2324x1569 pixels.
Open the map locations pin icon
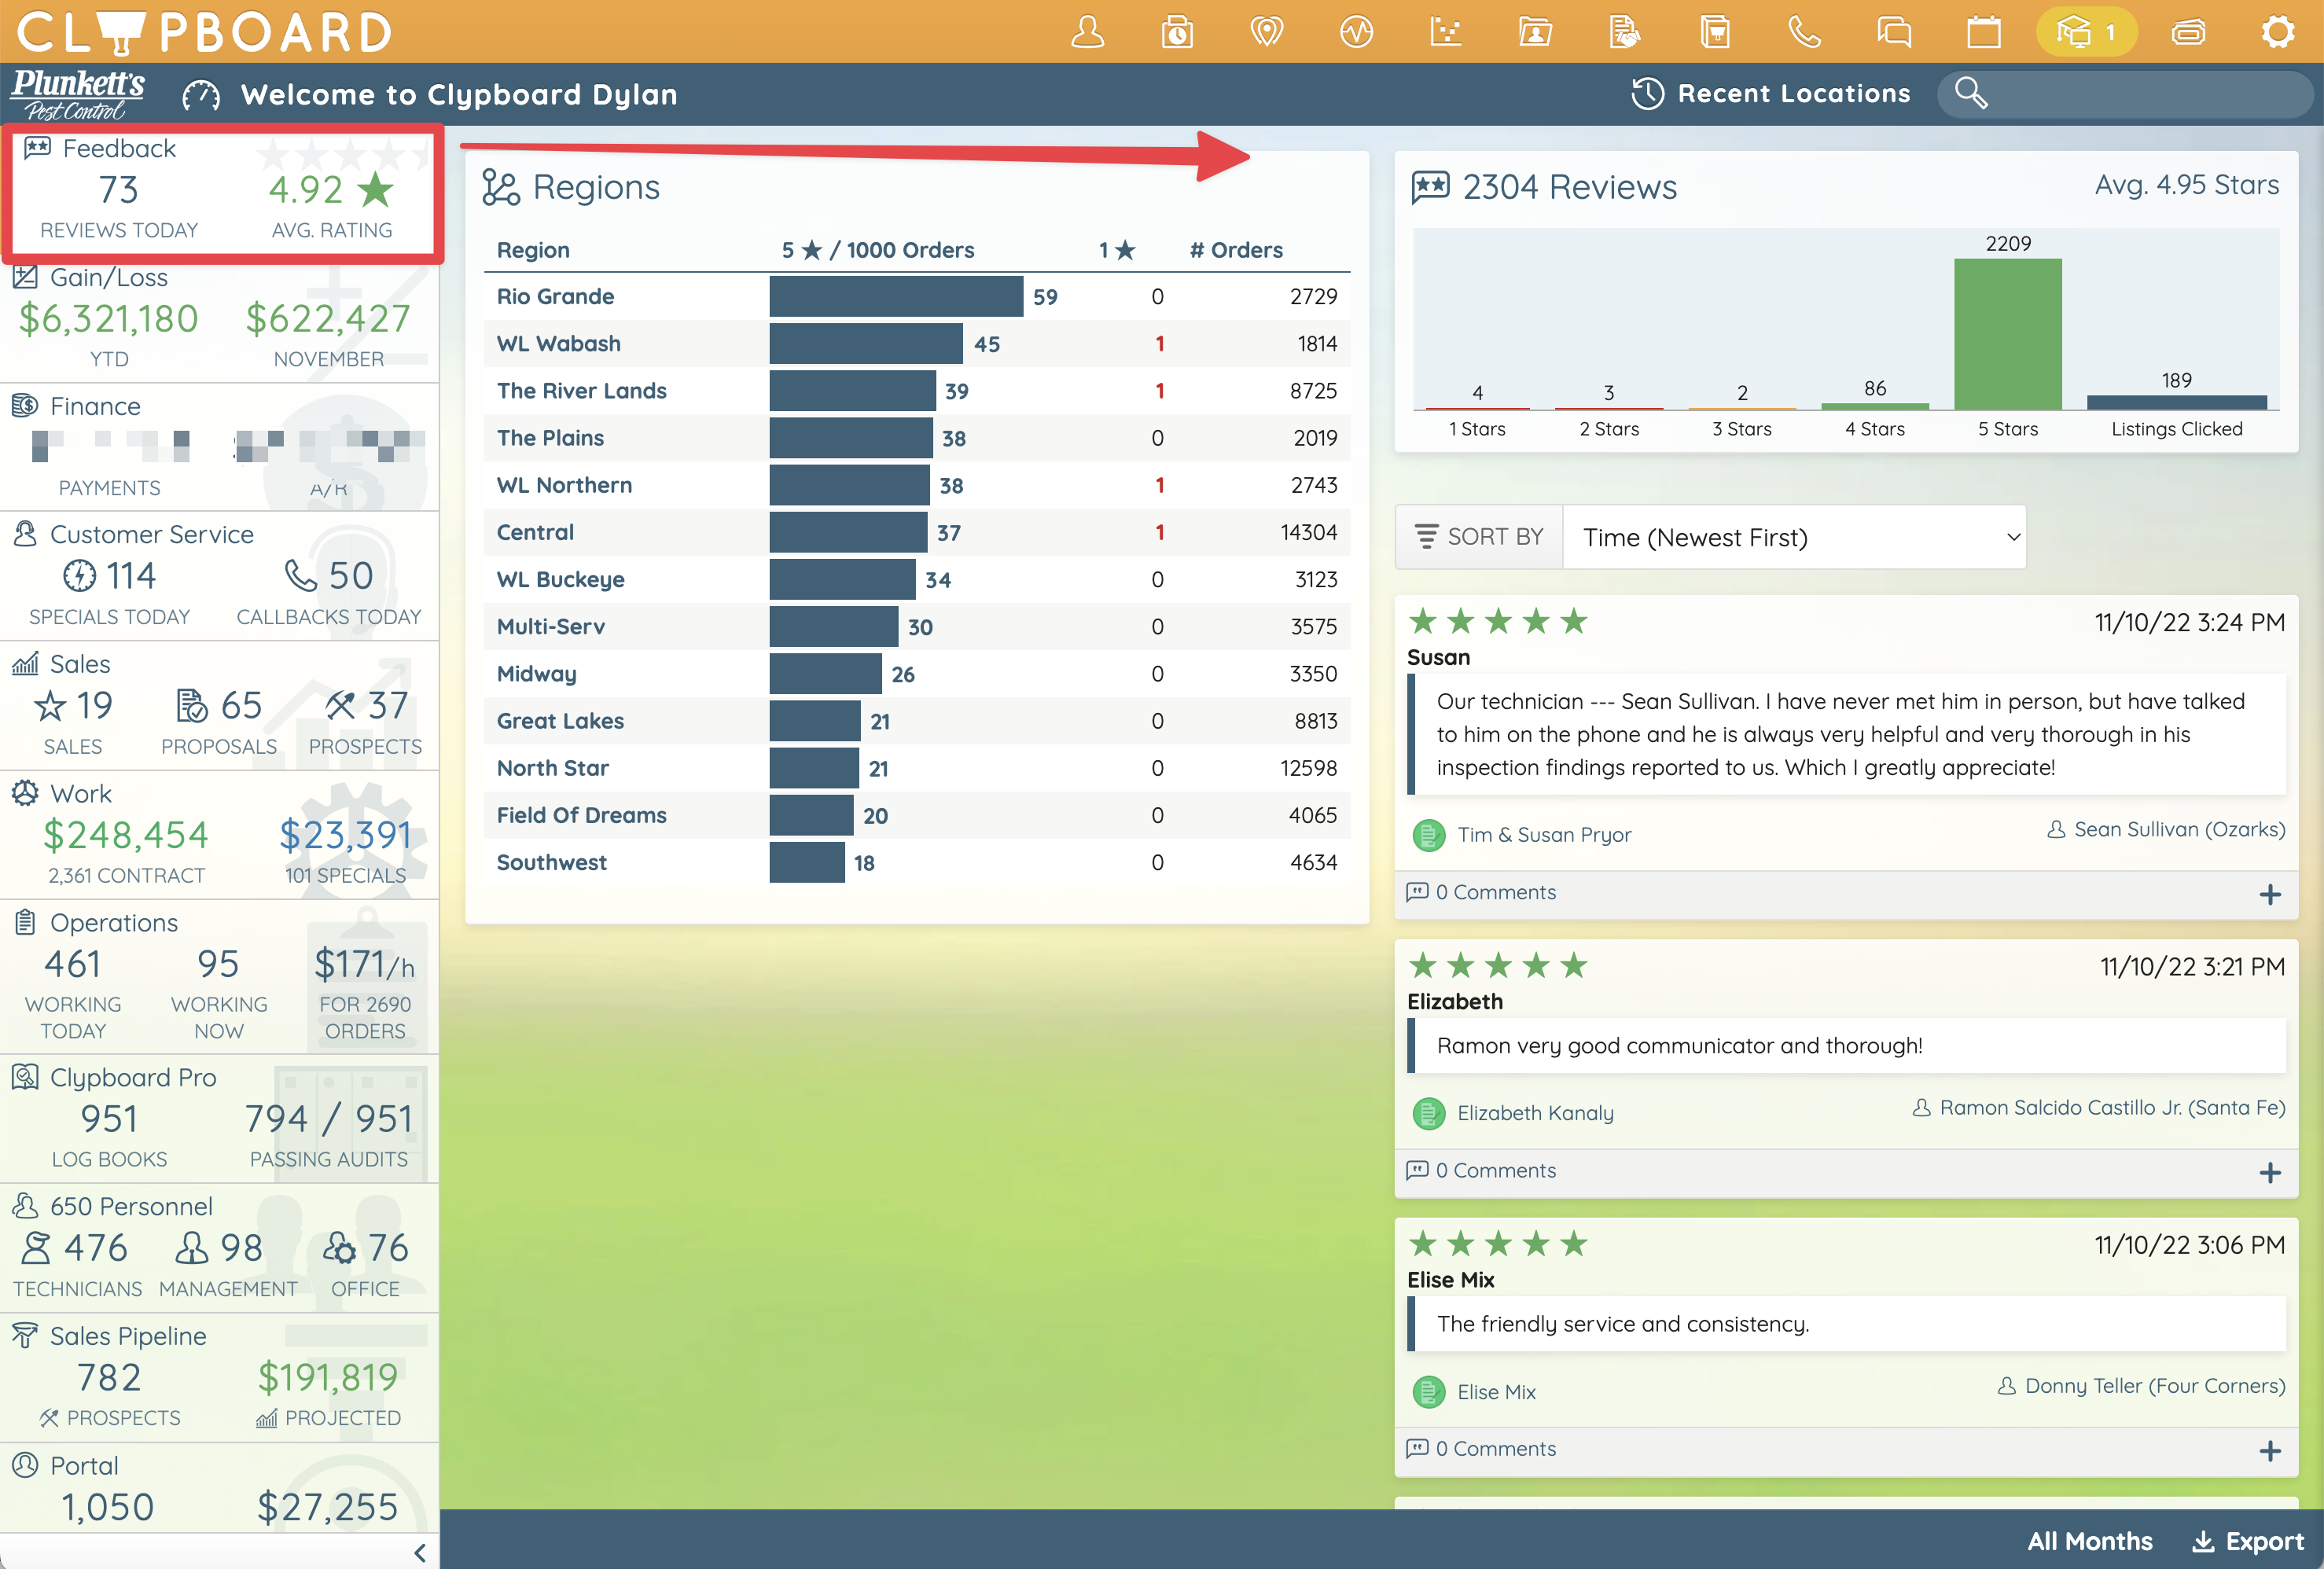pos(1266,32)
